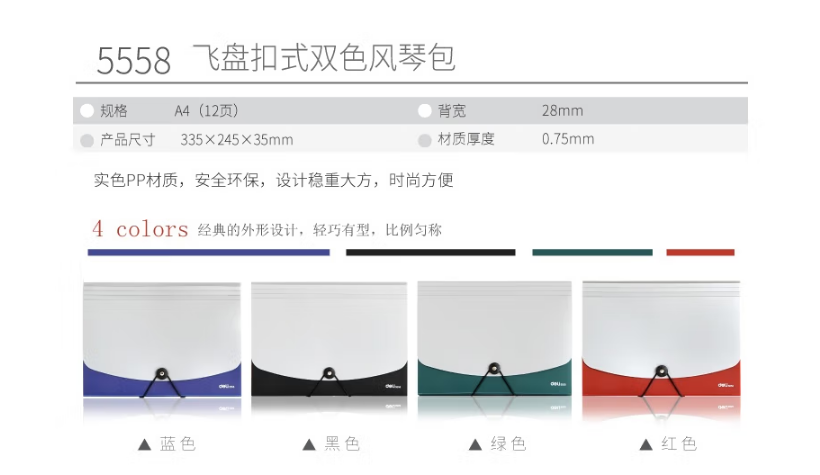Click the triangle marker beside 黑色
Image resolution: width=820 pixels, height=475 pixels.
(x=309, y=445)
